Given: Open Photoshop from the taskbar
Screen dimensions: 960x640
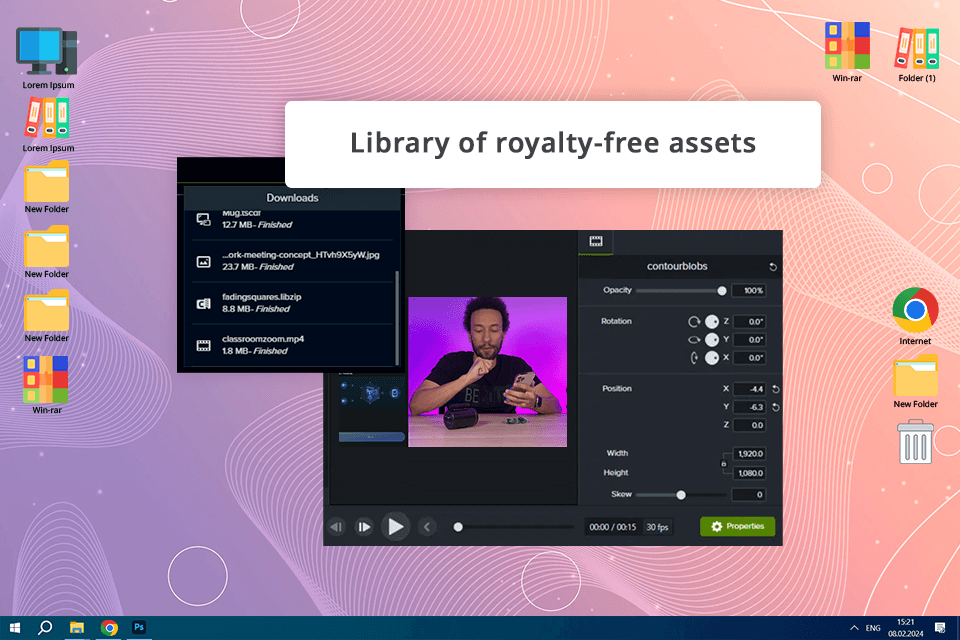Looking at the screenshot, I should tap(139, 627).
